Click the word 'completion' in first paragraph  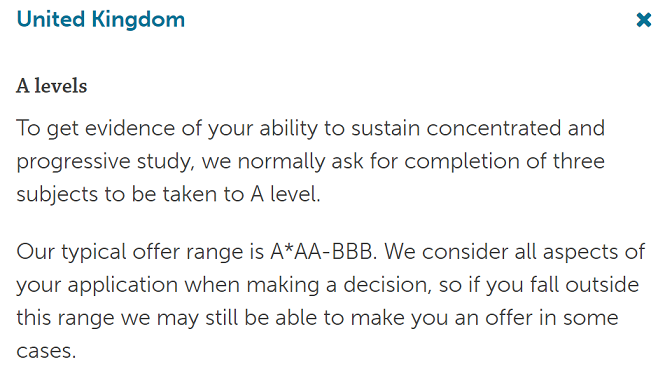click(462, 162)
